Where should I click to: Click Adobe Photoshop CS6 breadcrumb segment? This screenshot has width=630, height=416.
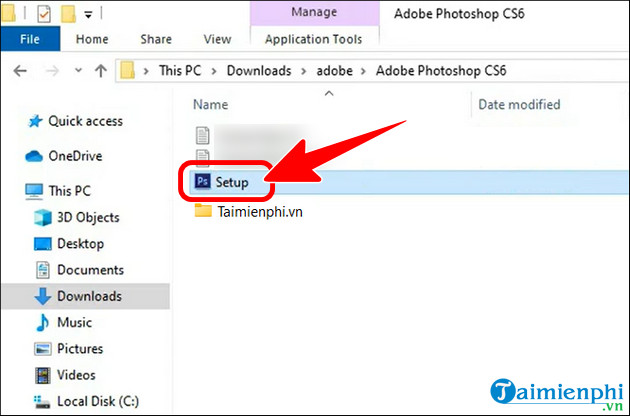coord(441,71)
